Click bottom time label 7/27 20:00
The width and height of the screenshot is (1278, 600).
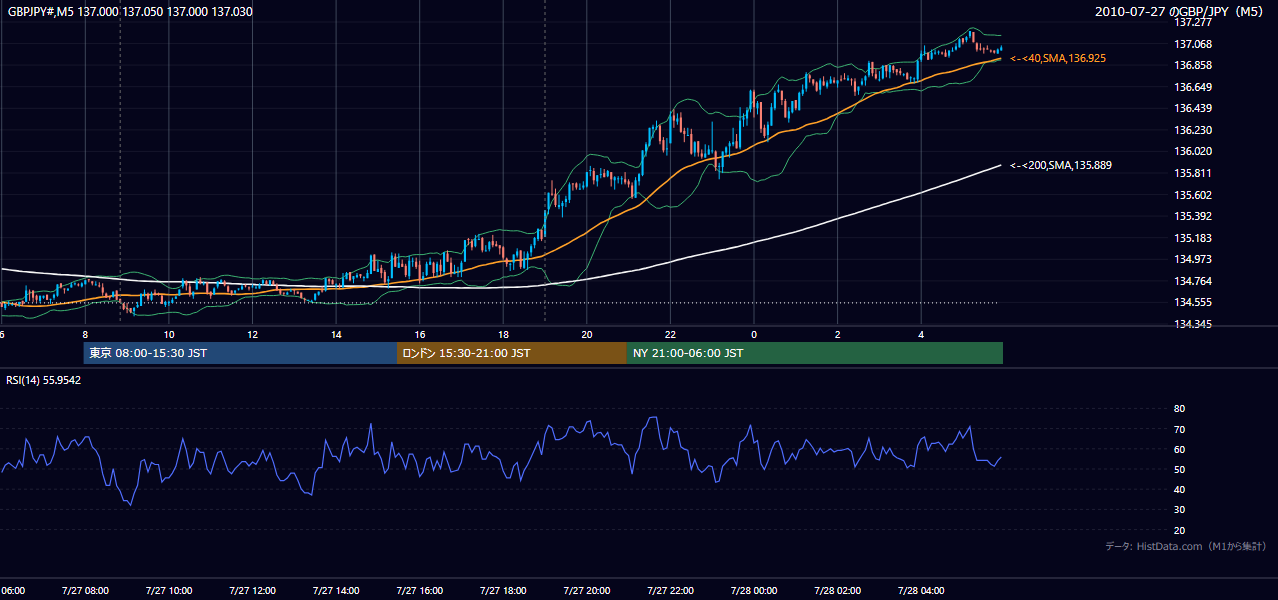(587, 590)
